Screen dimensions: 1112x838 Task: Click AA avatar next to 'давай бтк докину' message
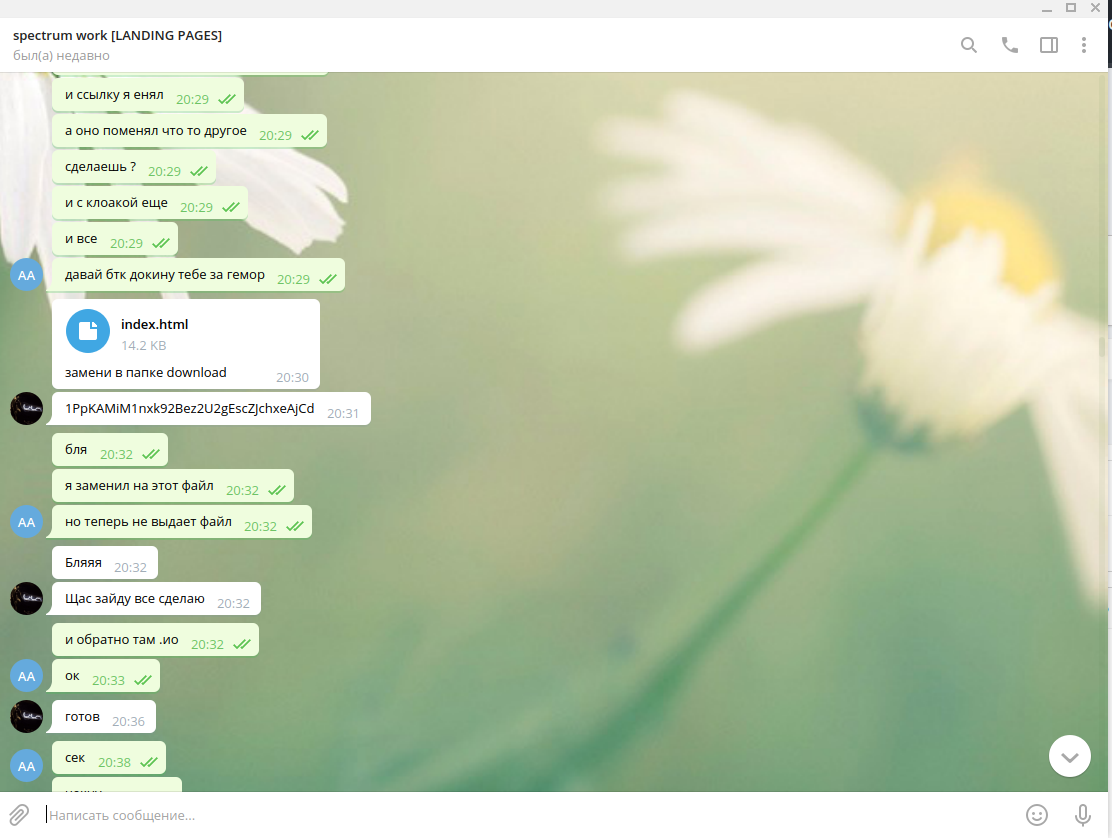click(x=26, y=275)
